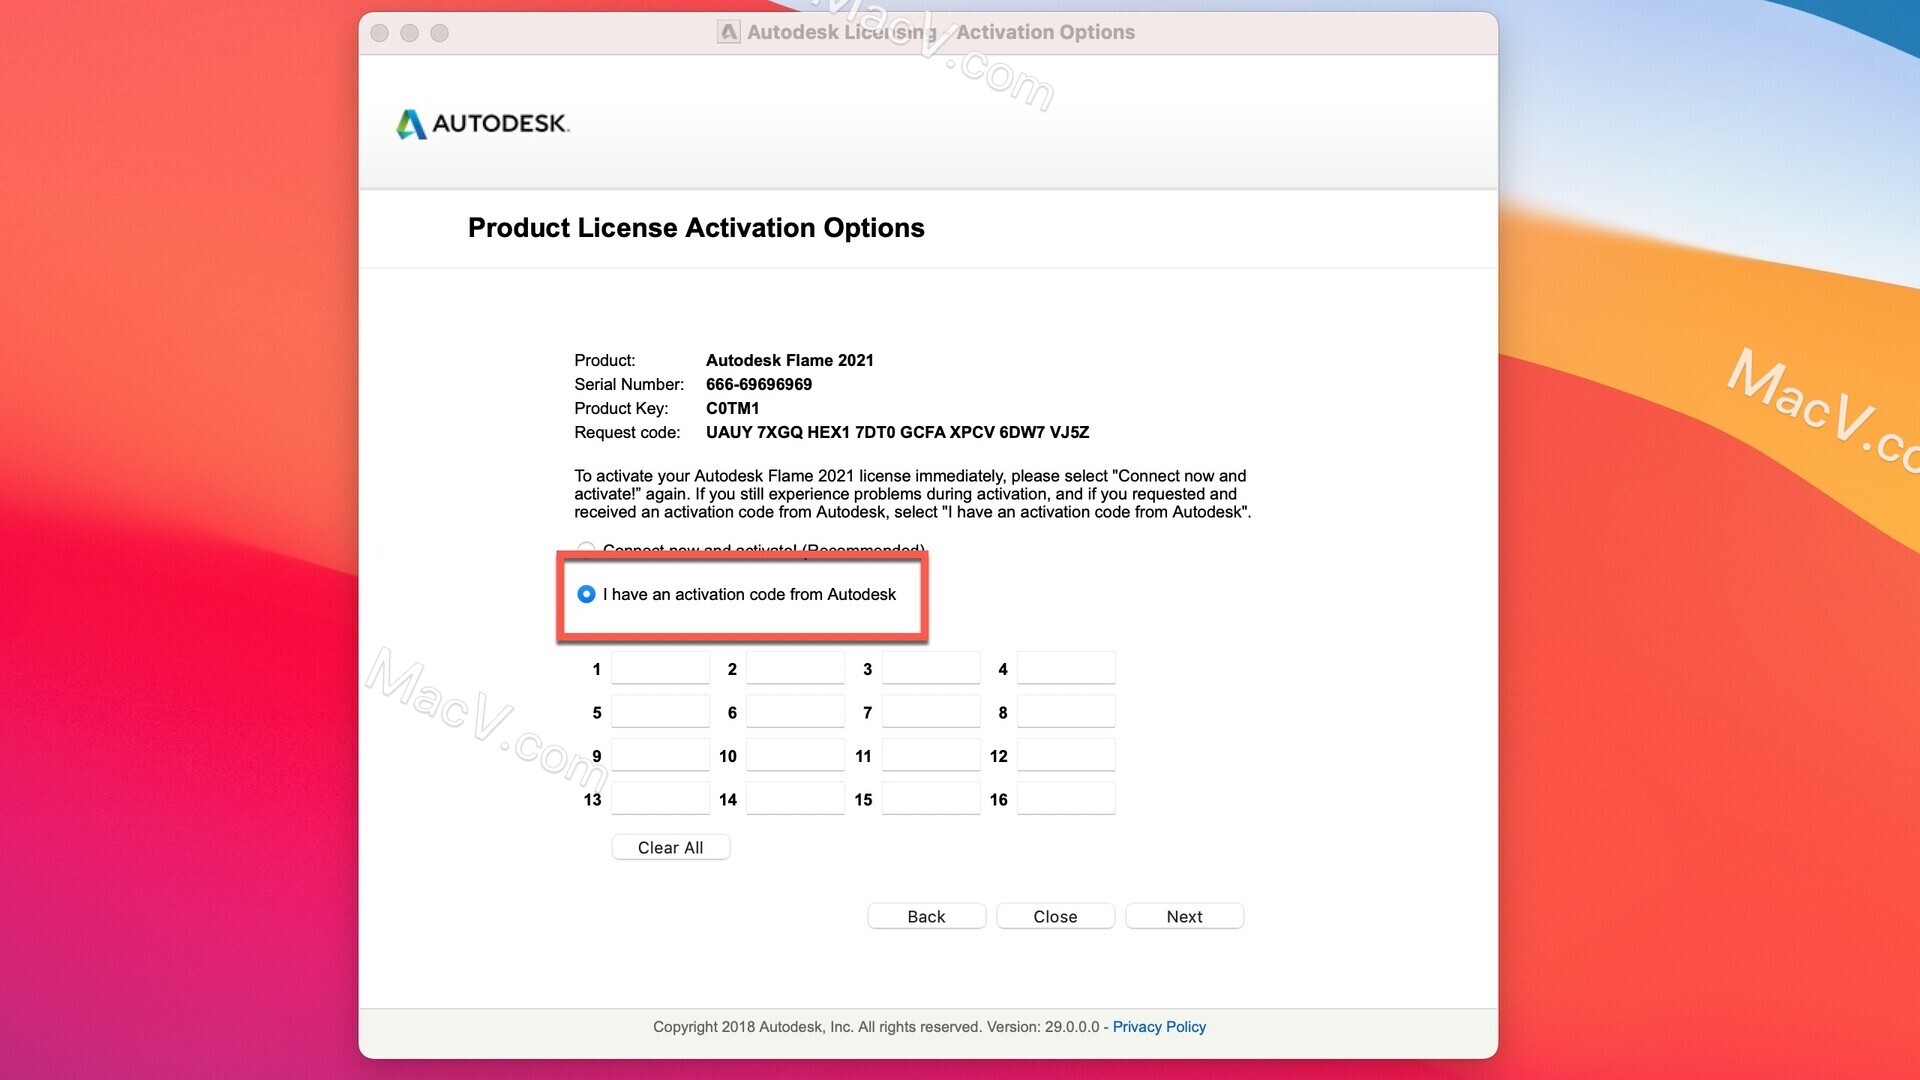Click the Clear All button

click(670, 847)
